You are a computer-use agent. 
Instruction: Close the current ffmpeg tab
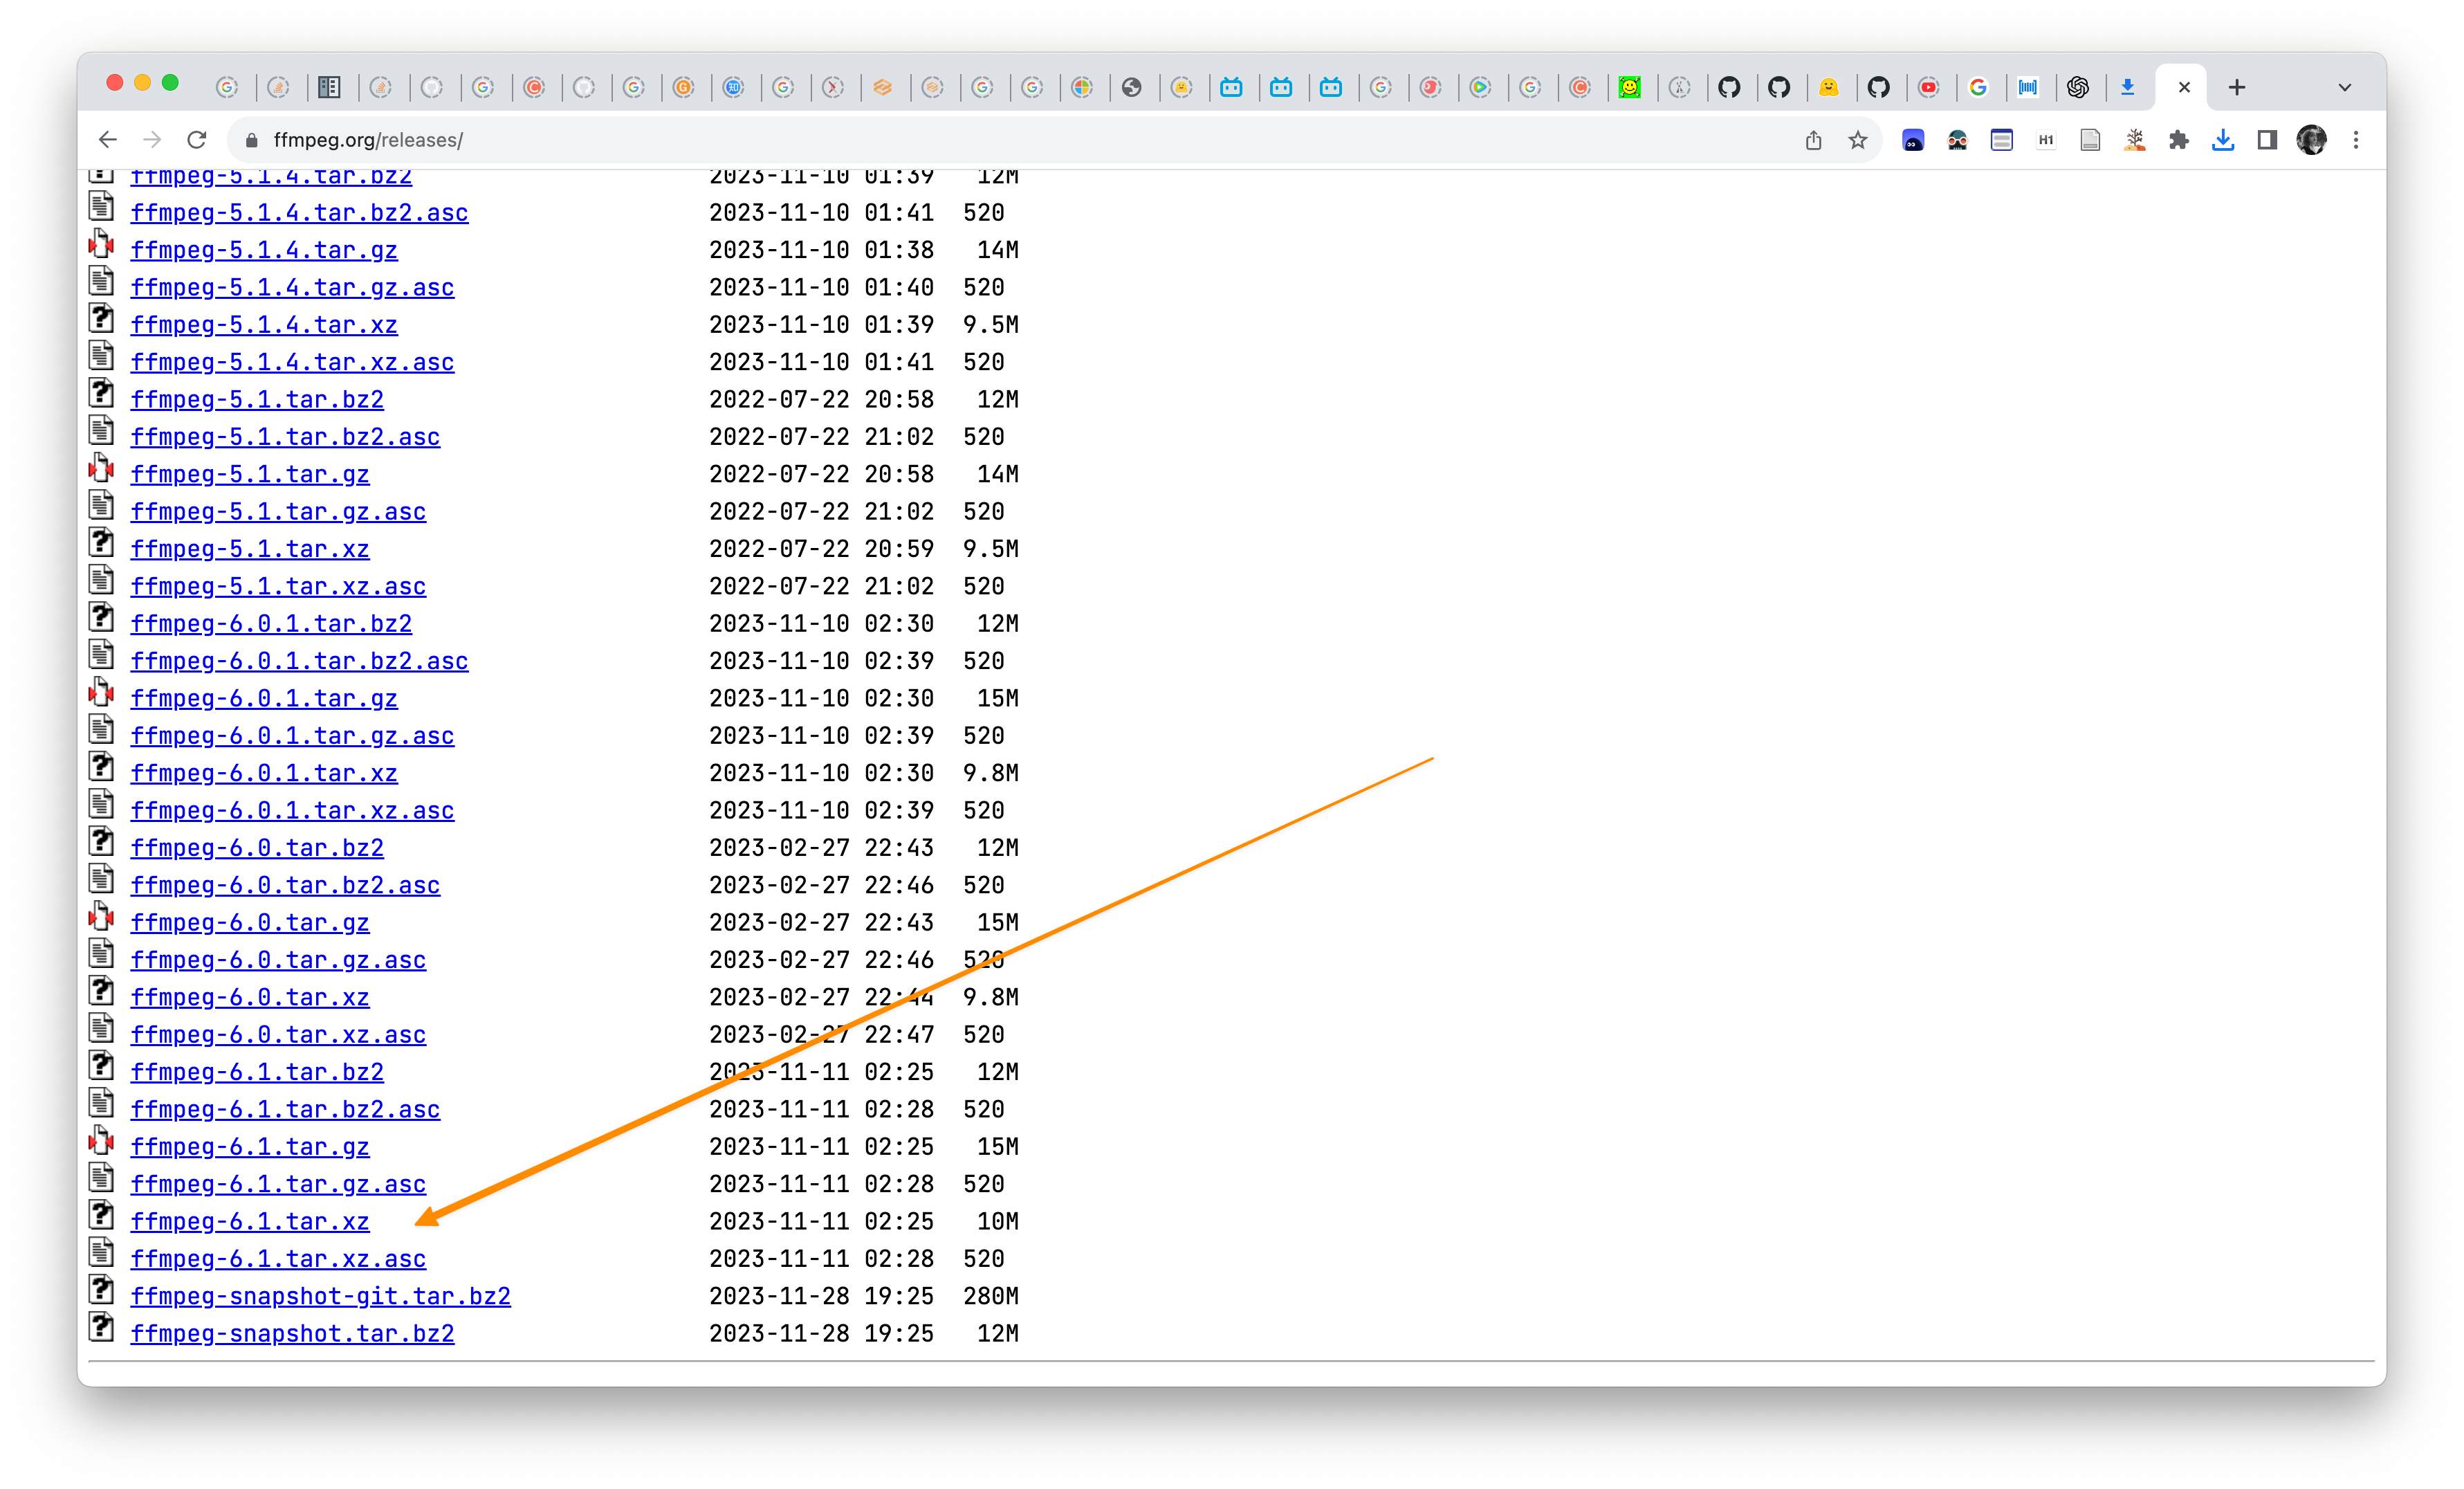[x=2184, y=88]
